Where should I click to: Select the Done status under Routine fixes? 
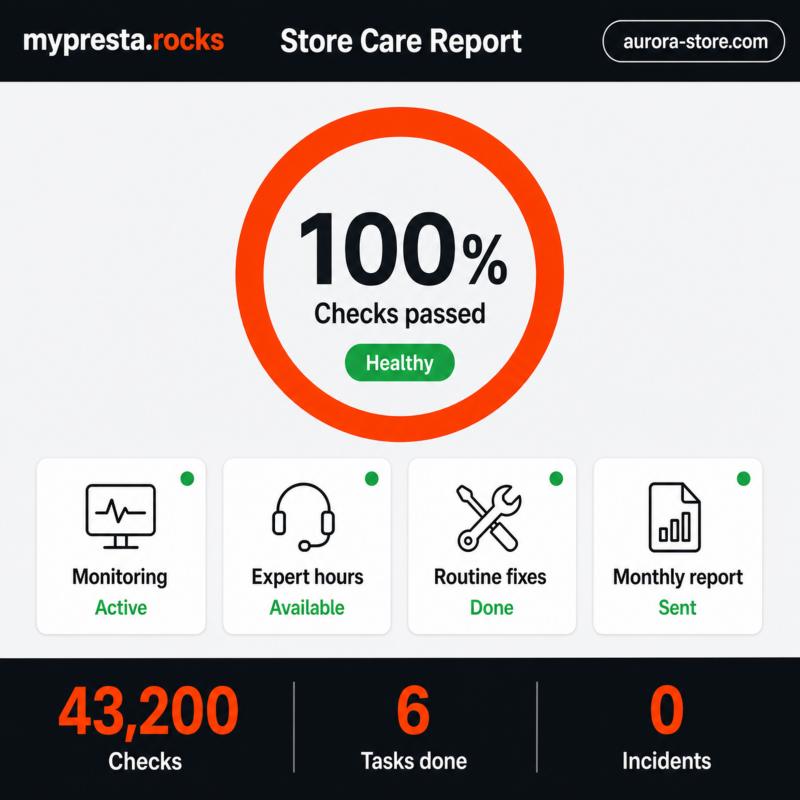click(x=492, y=608)
